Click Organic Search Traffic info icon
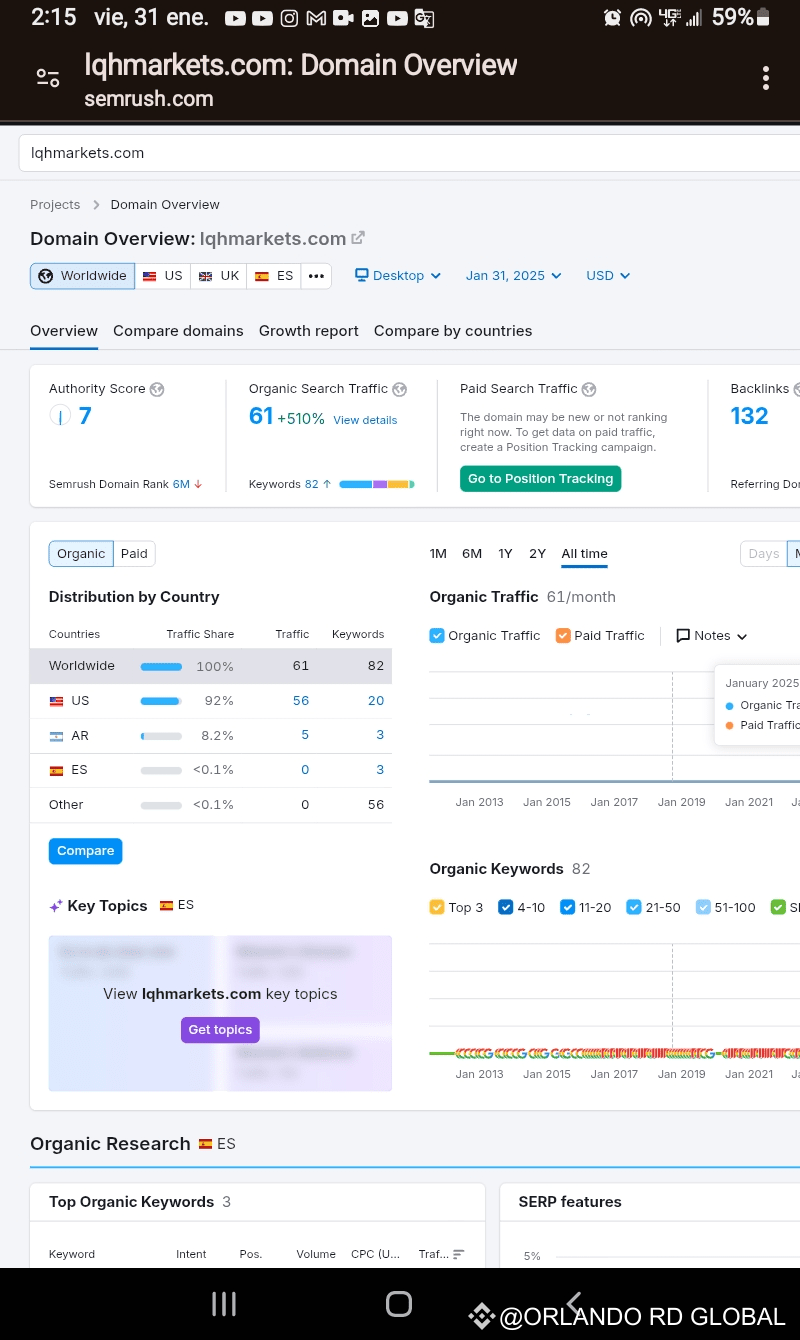This screenshot has width=800, height=1340. click(400, 389)
